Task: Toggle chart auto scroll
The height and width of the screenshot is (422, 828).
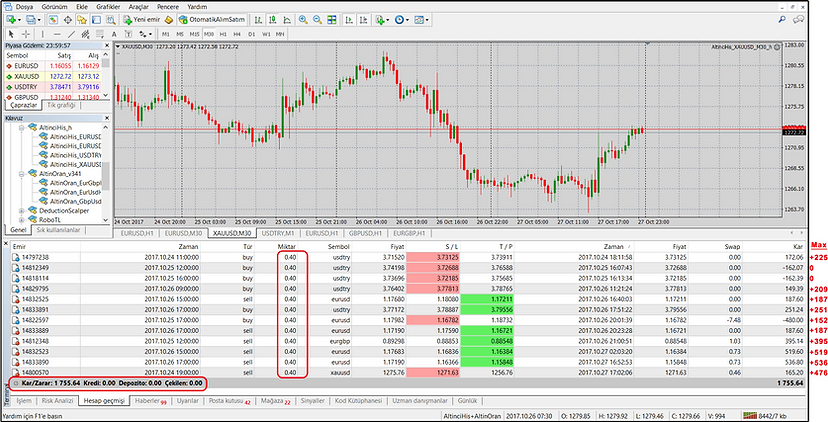Action: (349, 20)
